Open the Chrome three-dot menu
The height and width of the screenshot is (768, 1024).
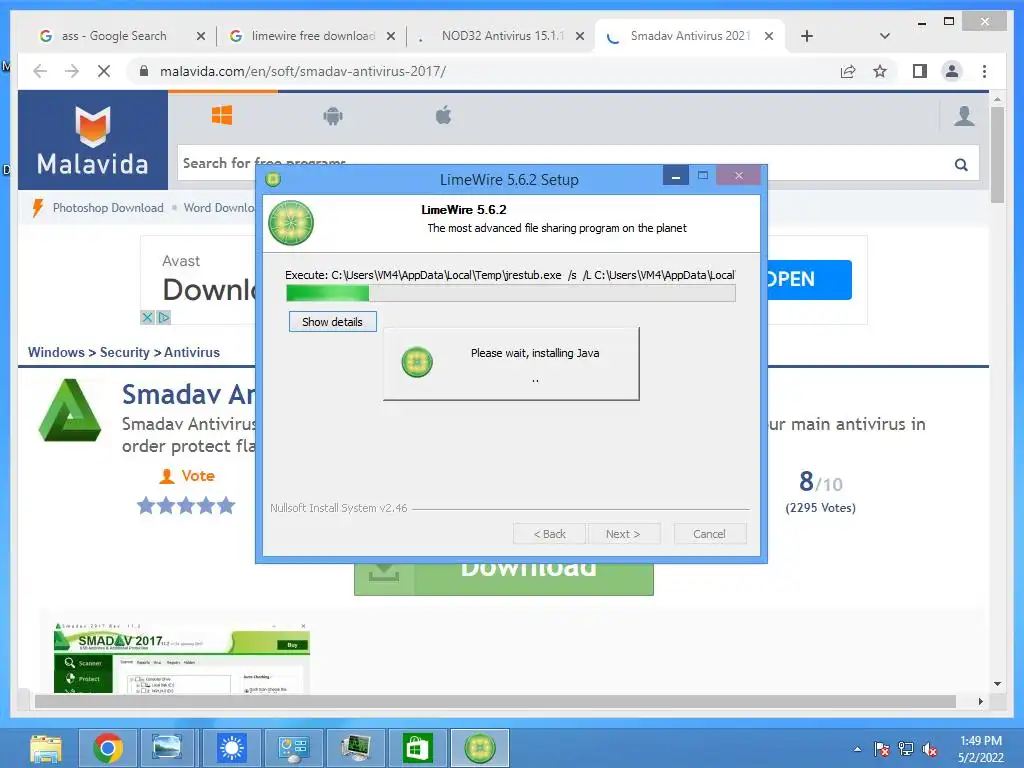[x=984, y=71]
